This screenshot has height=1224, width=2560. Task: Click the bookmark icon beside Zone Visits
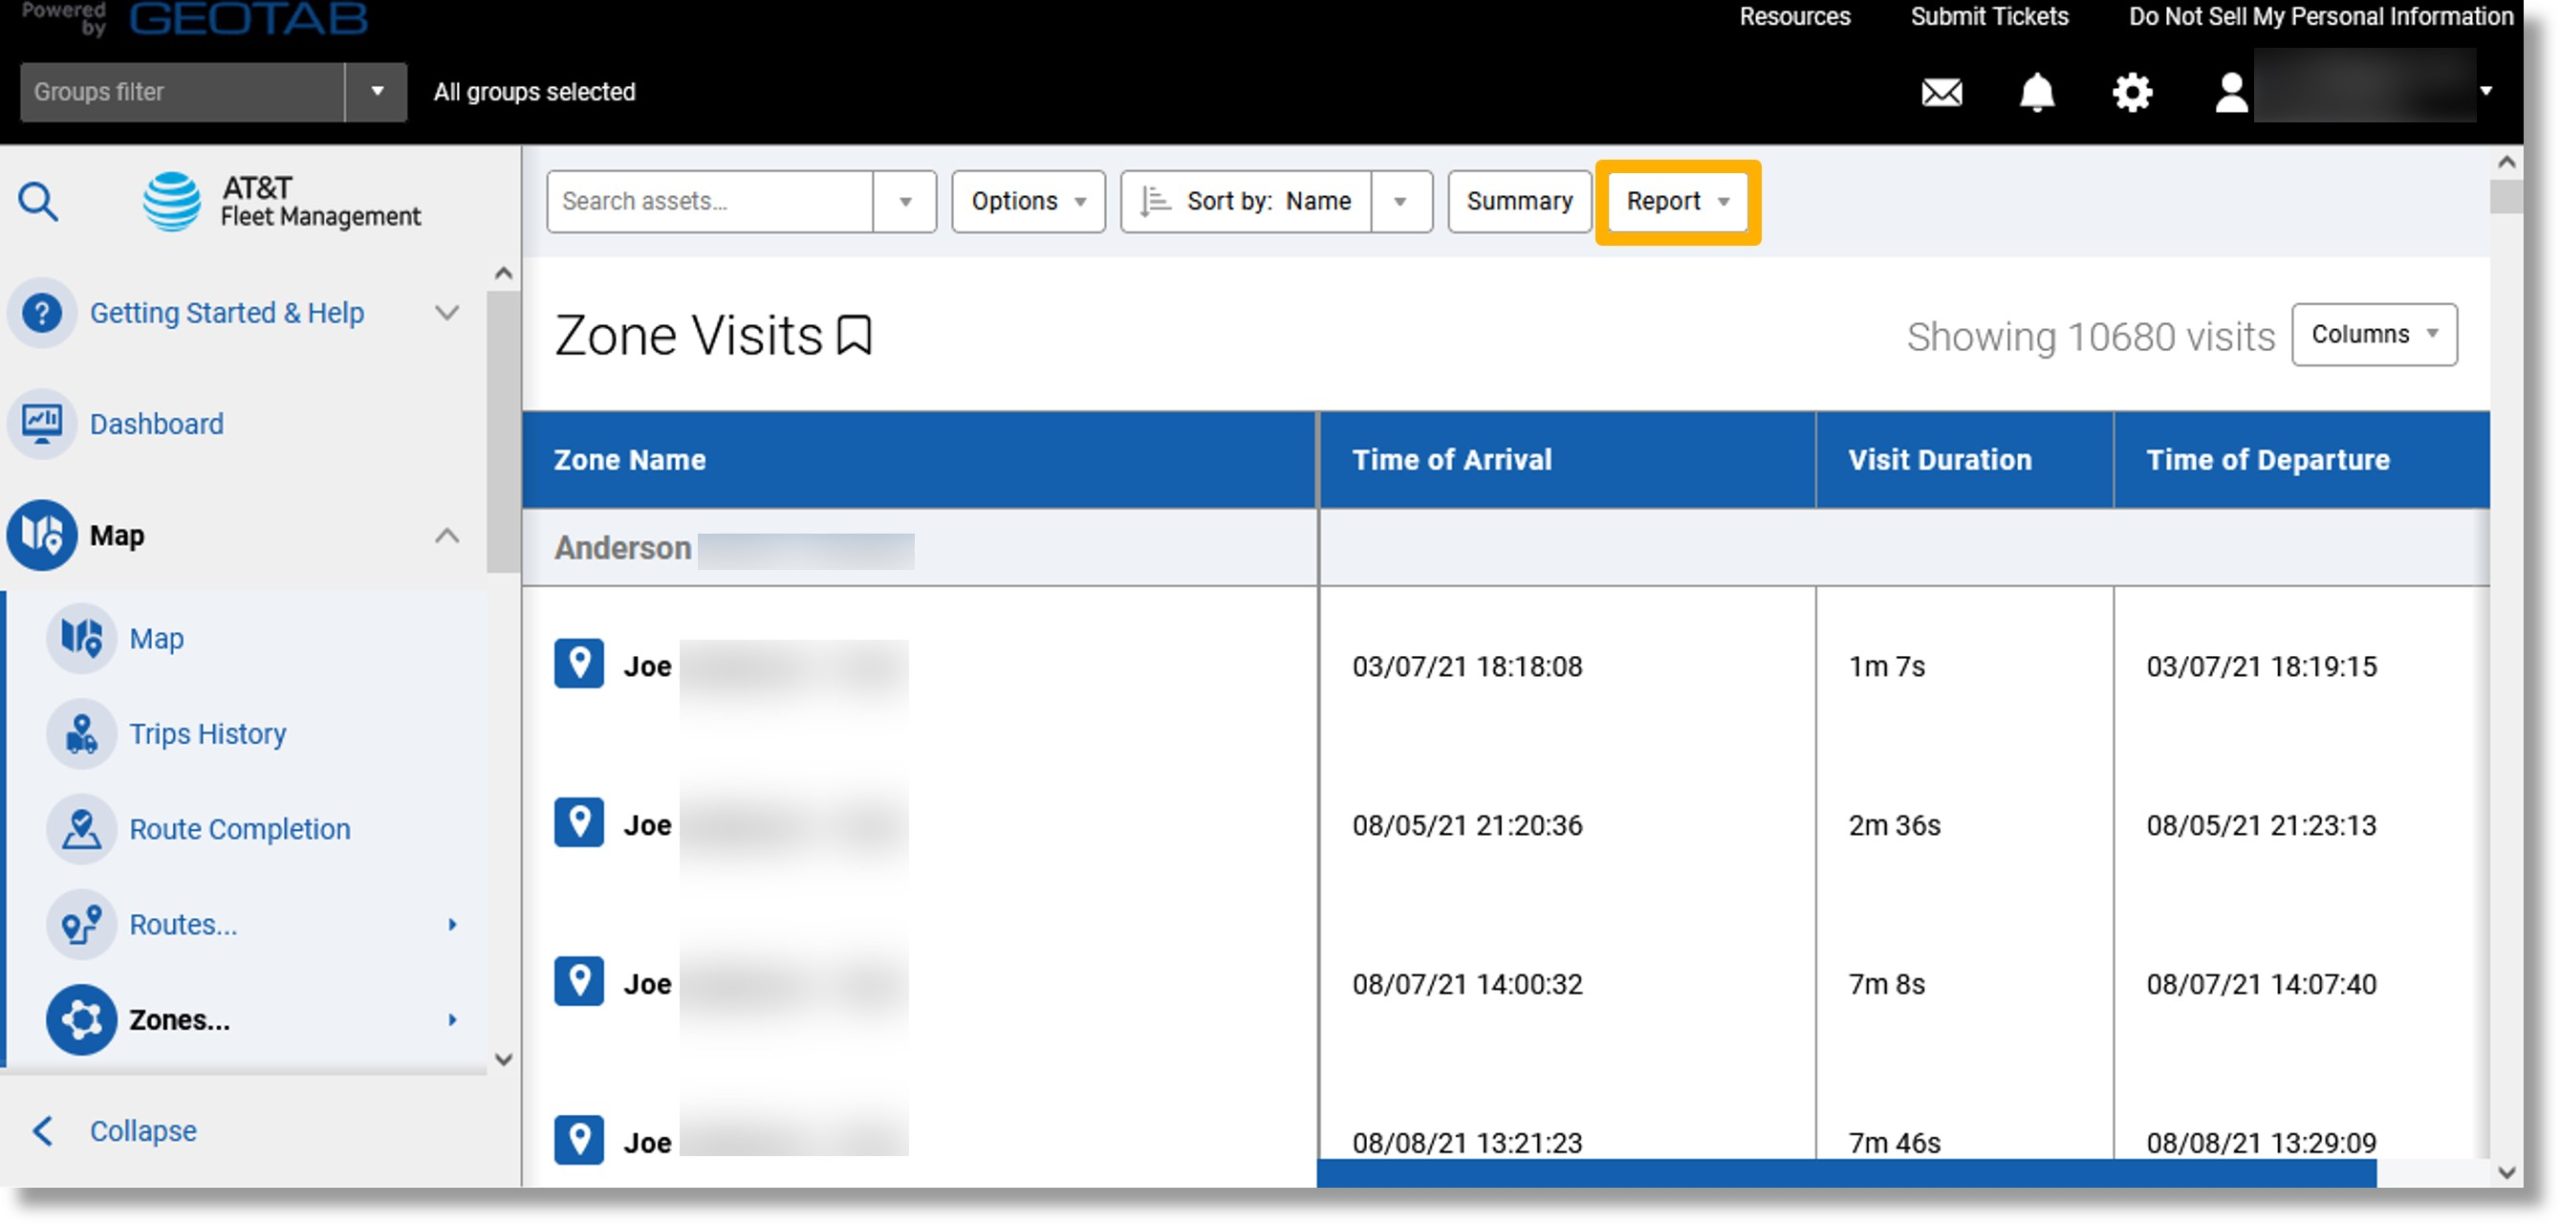[854, 335]
